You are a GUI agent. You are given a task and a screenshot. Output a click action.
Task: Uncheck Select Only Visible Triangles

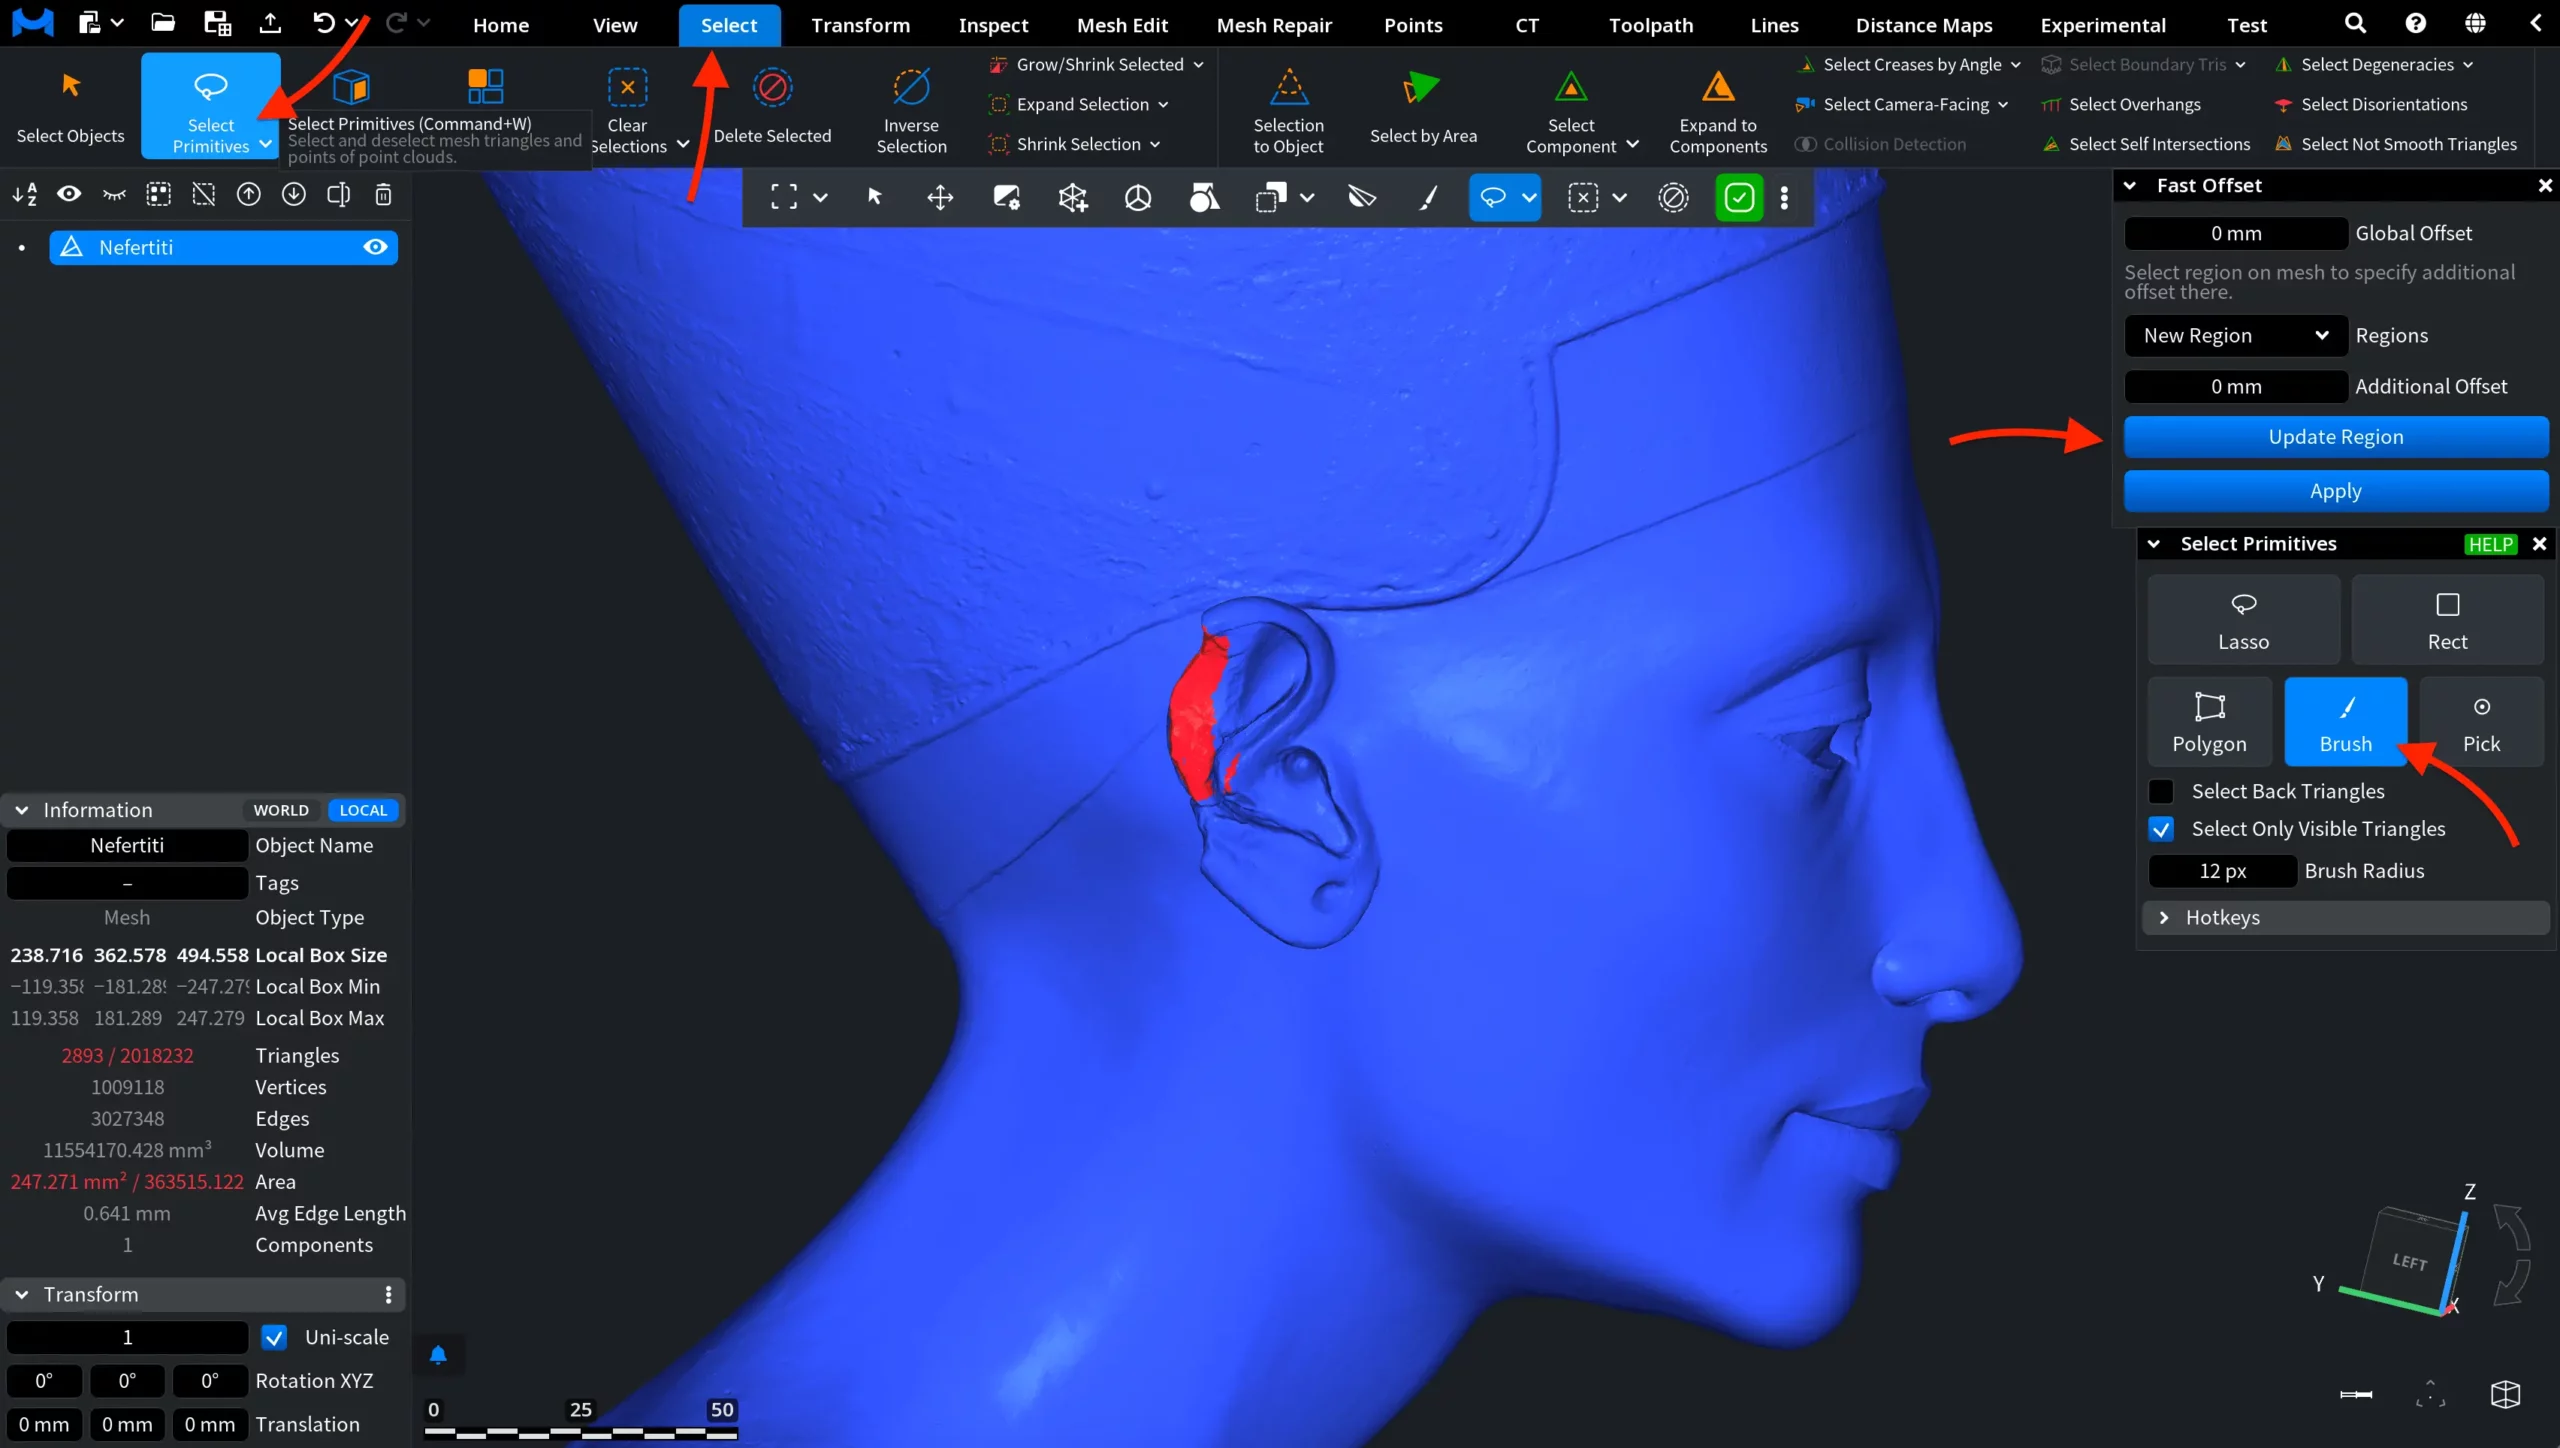pos(2161,829)
